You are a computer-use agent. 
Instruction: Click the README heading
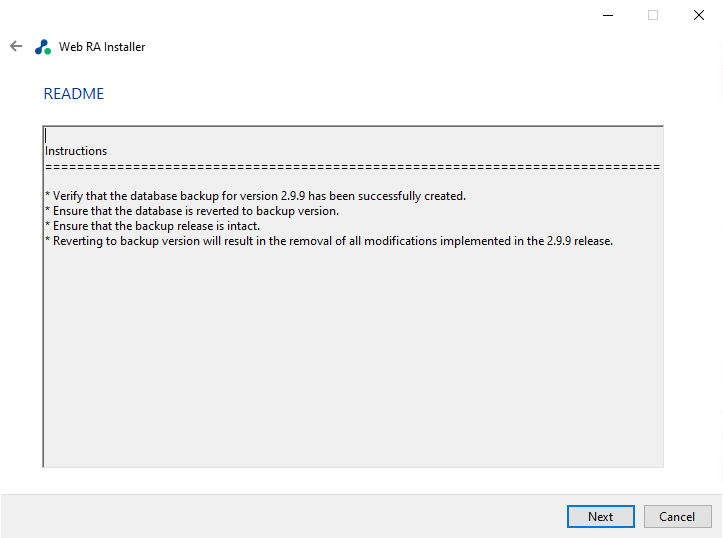point(74,94)
